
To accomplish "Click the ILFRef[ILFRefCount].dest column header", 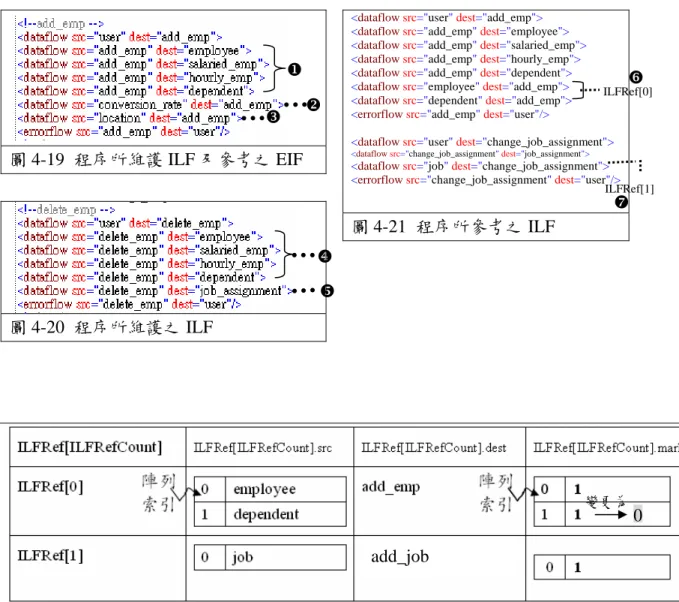I will [433, 448].
